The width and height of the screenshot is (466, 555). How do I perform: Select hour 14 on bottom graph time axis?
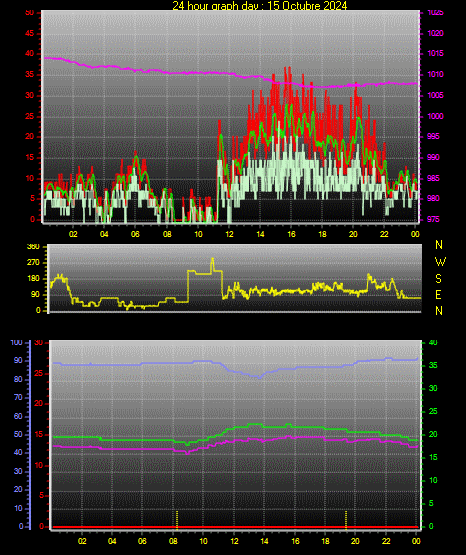tap(264, 541)
